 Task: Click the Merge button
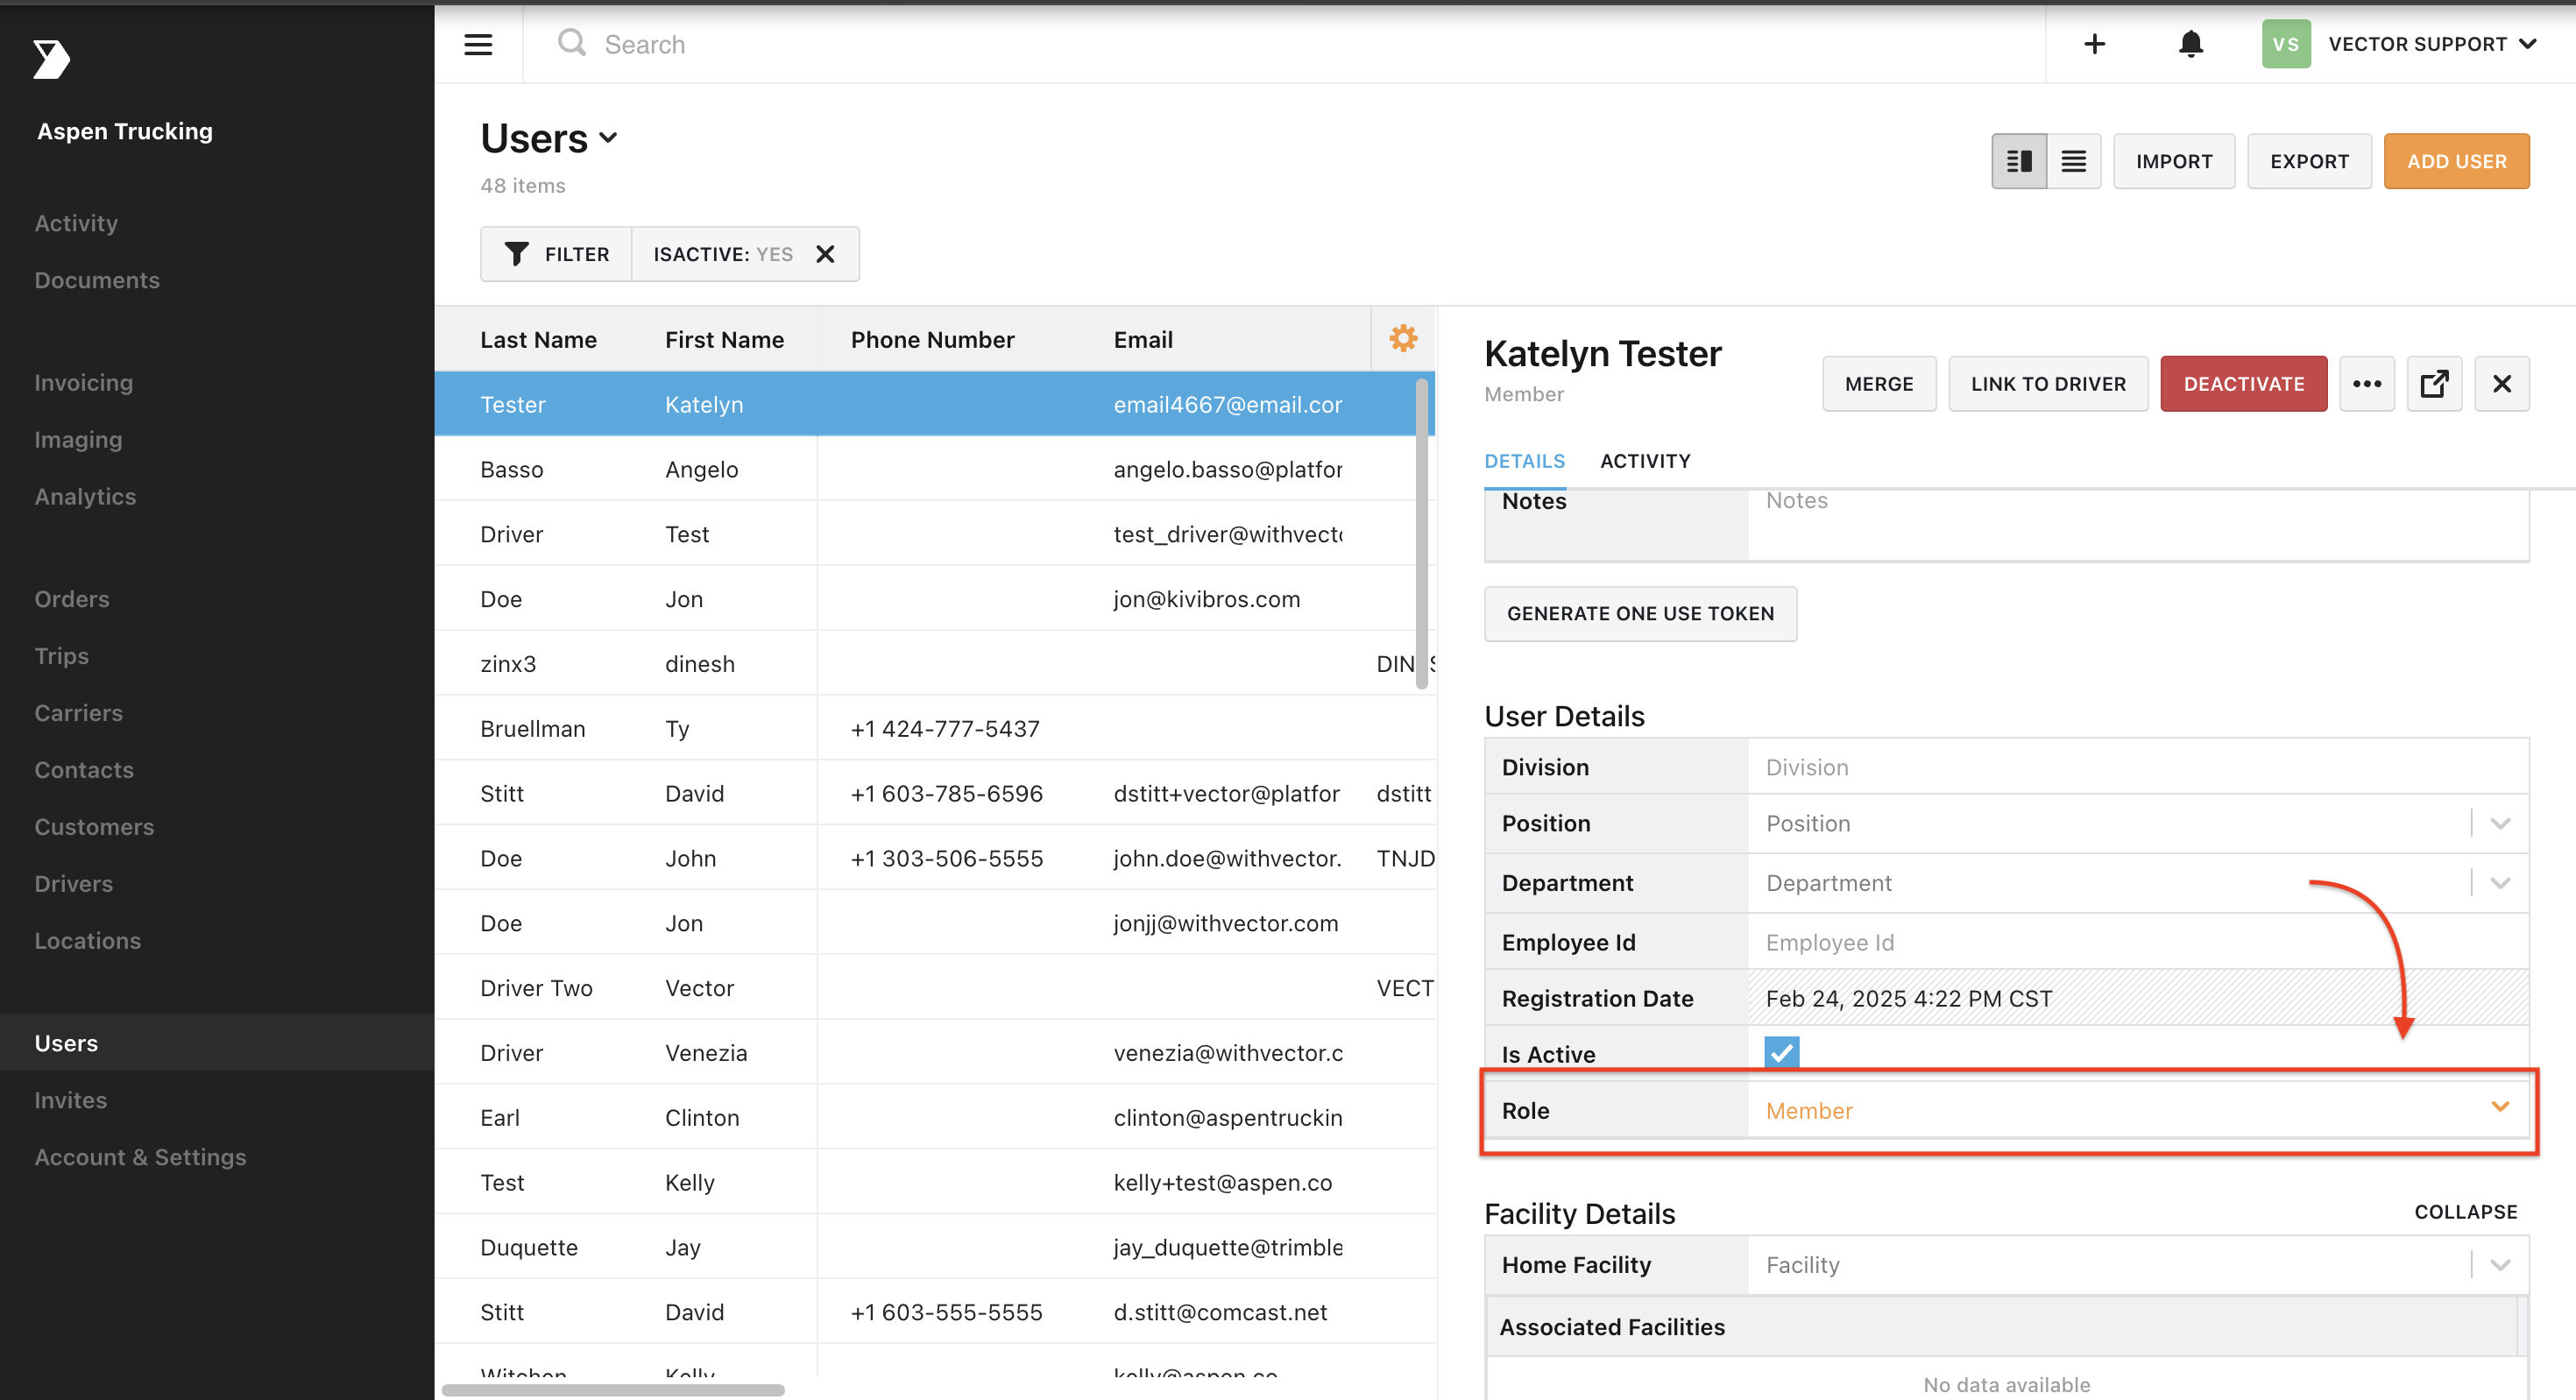(x=1878, y=384)
